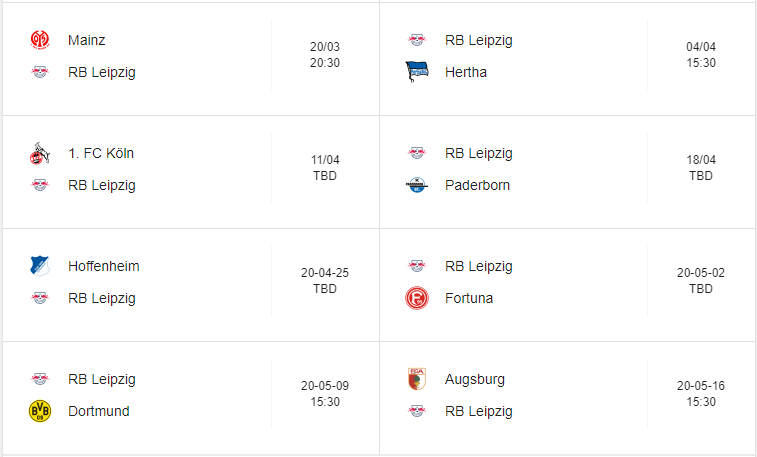Viewport: 757px width, 457px height.
Task: Open the Hertha team link
Action: pyautogui.click(x=465, y=72)
